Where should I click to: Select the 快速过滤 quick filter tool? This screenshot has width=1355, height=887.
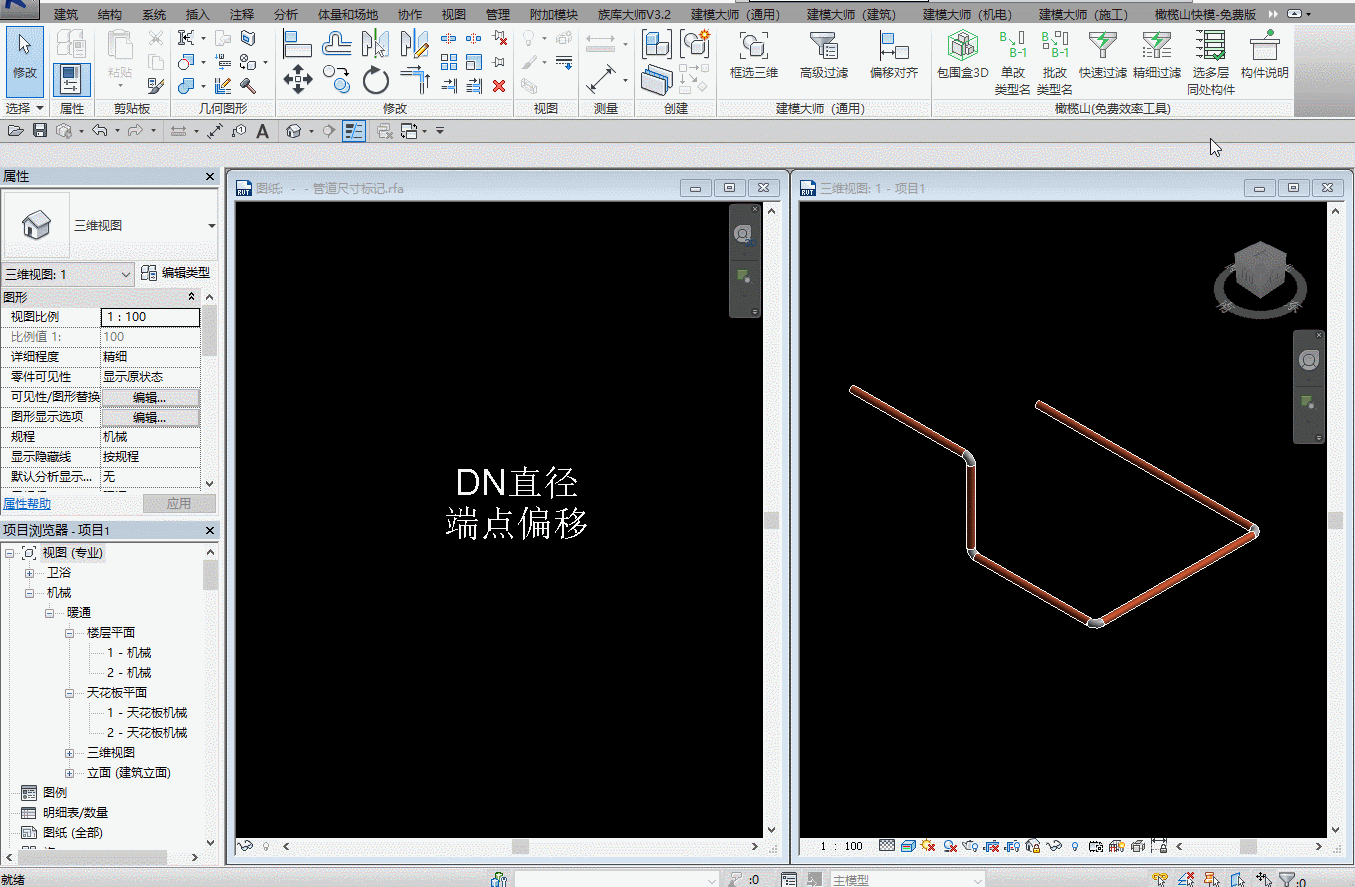1102,54
